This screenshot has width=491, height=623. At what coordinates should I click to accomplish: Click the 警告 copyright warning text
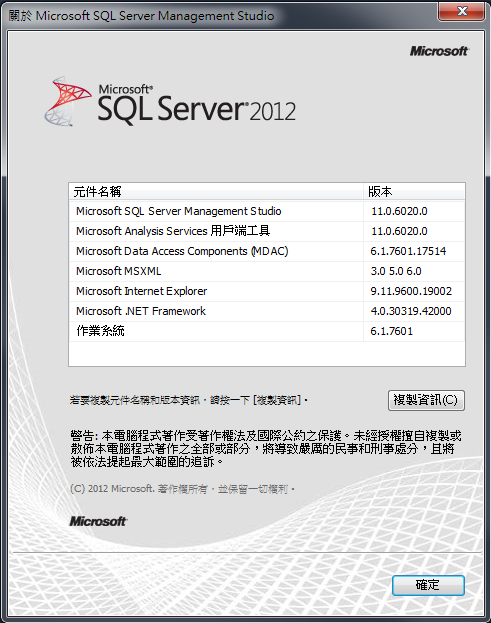click(266, 449)
